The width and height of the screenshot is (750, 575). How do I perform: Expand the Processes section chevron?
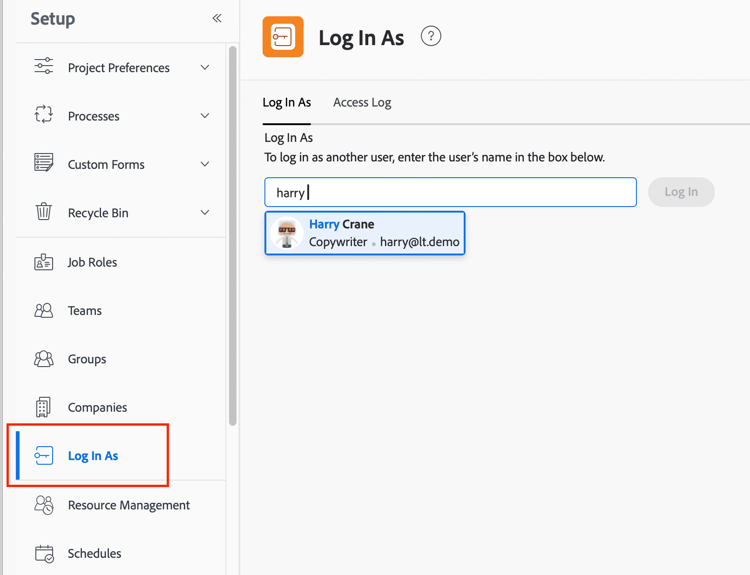(205, 116)
